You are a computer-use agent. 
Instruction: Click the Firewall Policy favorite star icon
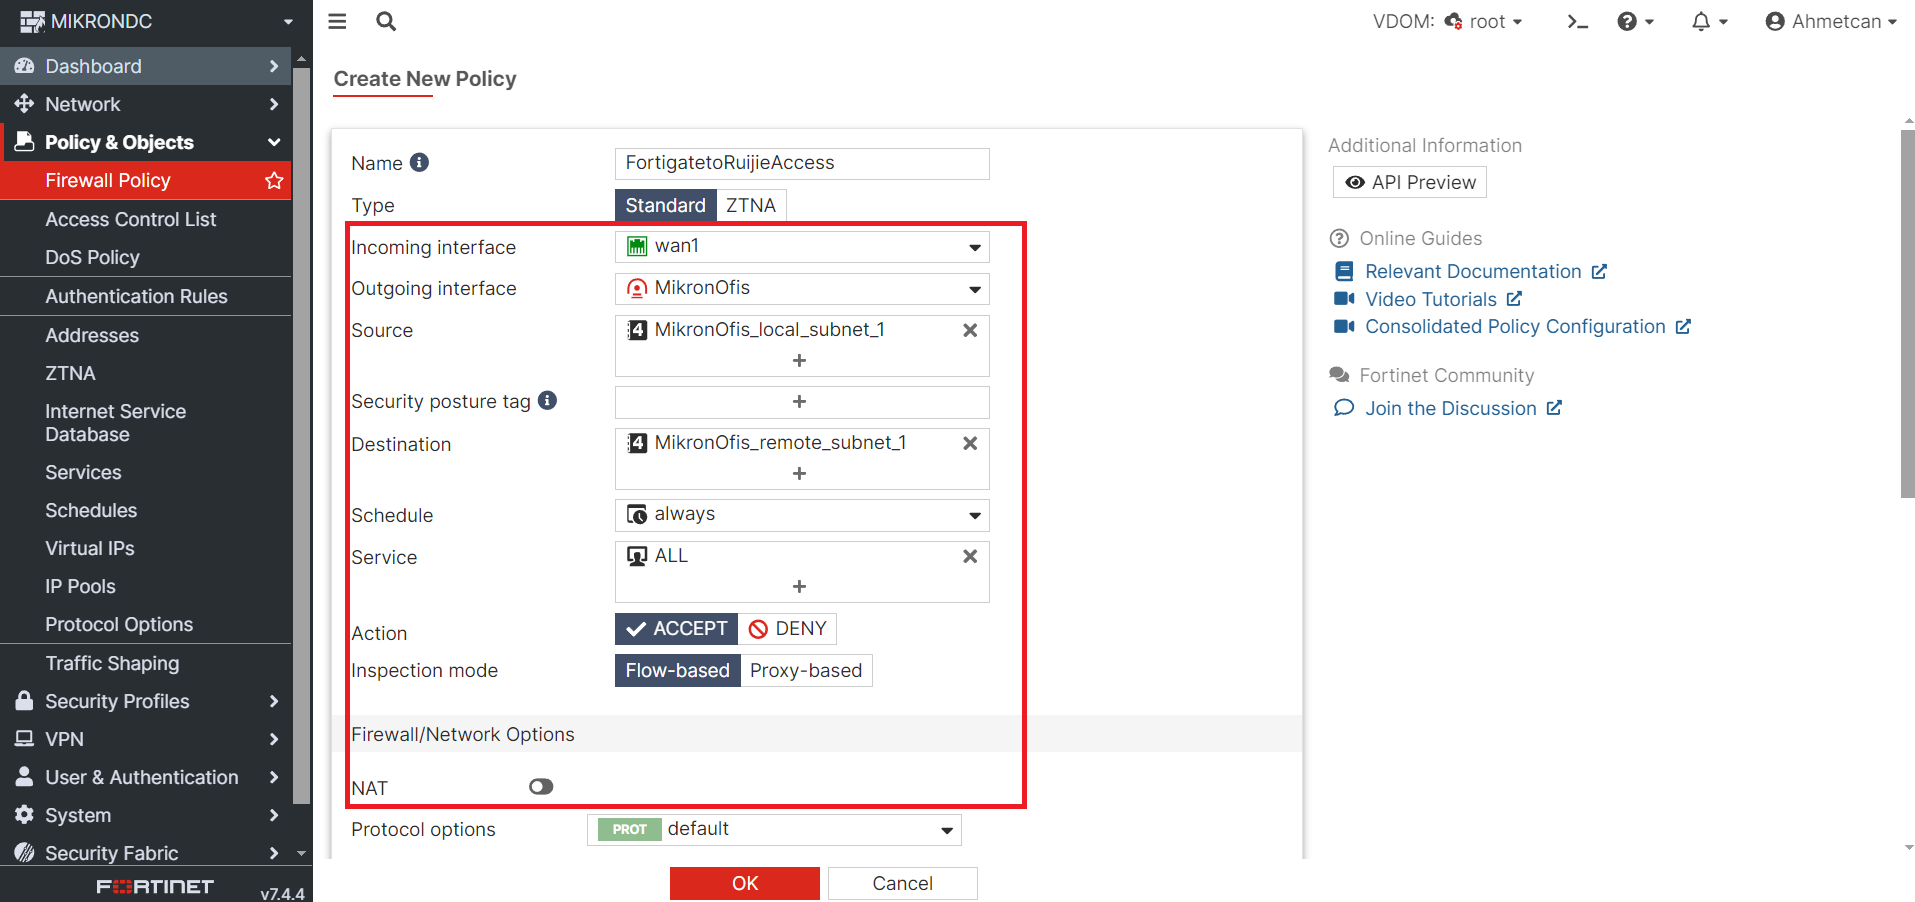tap(274, 180)
